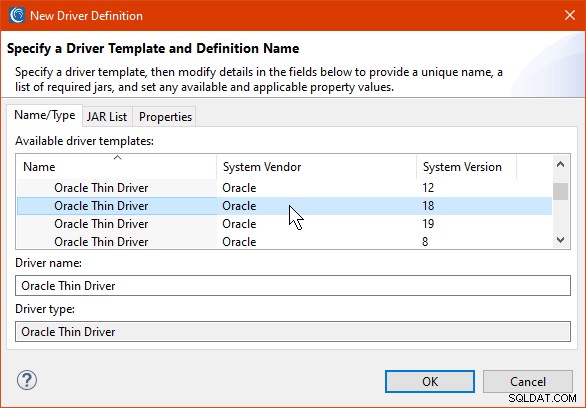Click the read-only Driver type field
This screenshot has width=586, height=408.
293,331
